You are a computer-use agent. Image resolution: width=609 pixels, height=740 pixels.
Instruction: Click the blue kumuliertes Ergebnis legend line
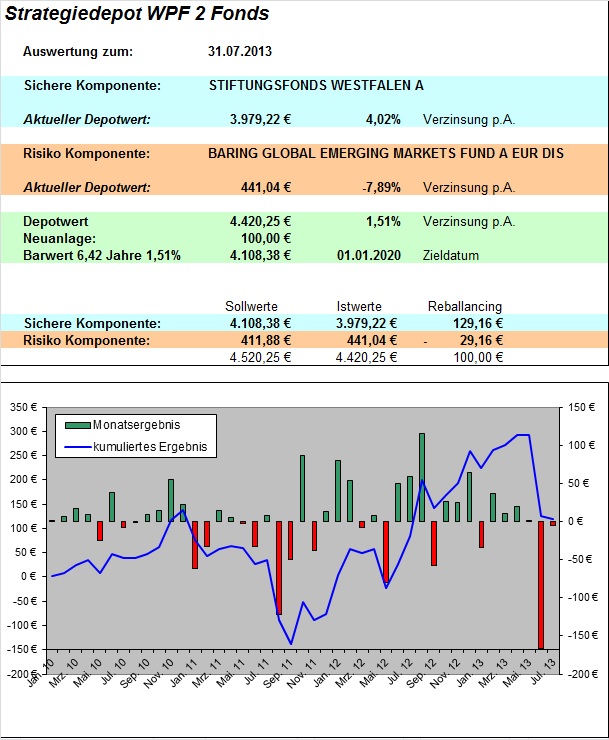(77, 446)
